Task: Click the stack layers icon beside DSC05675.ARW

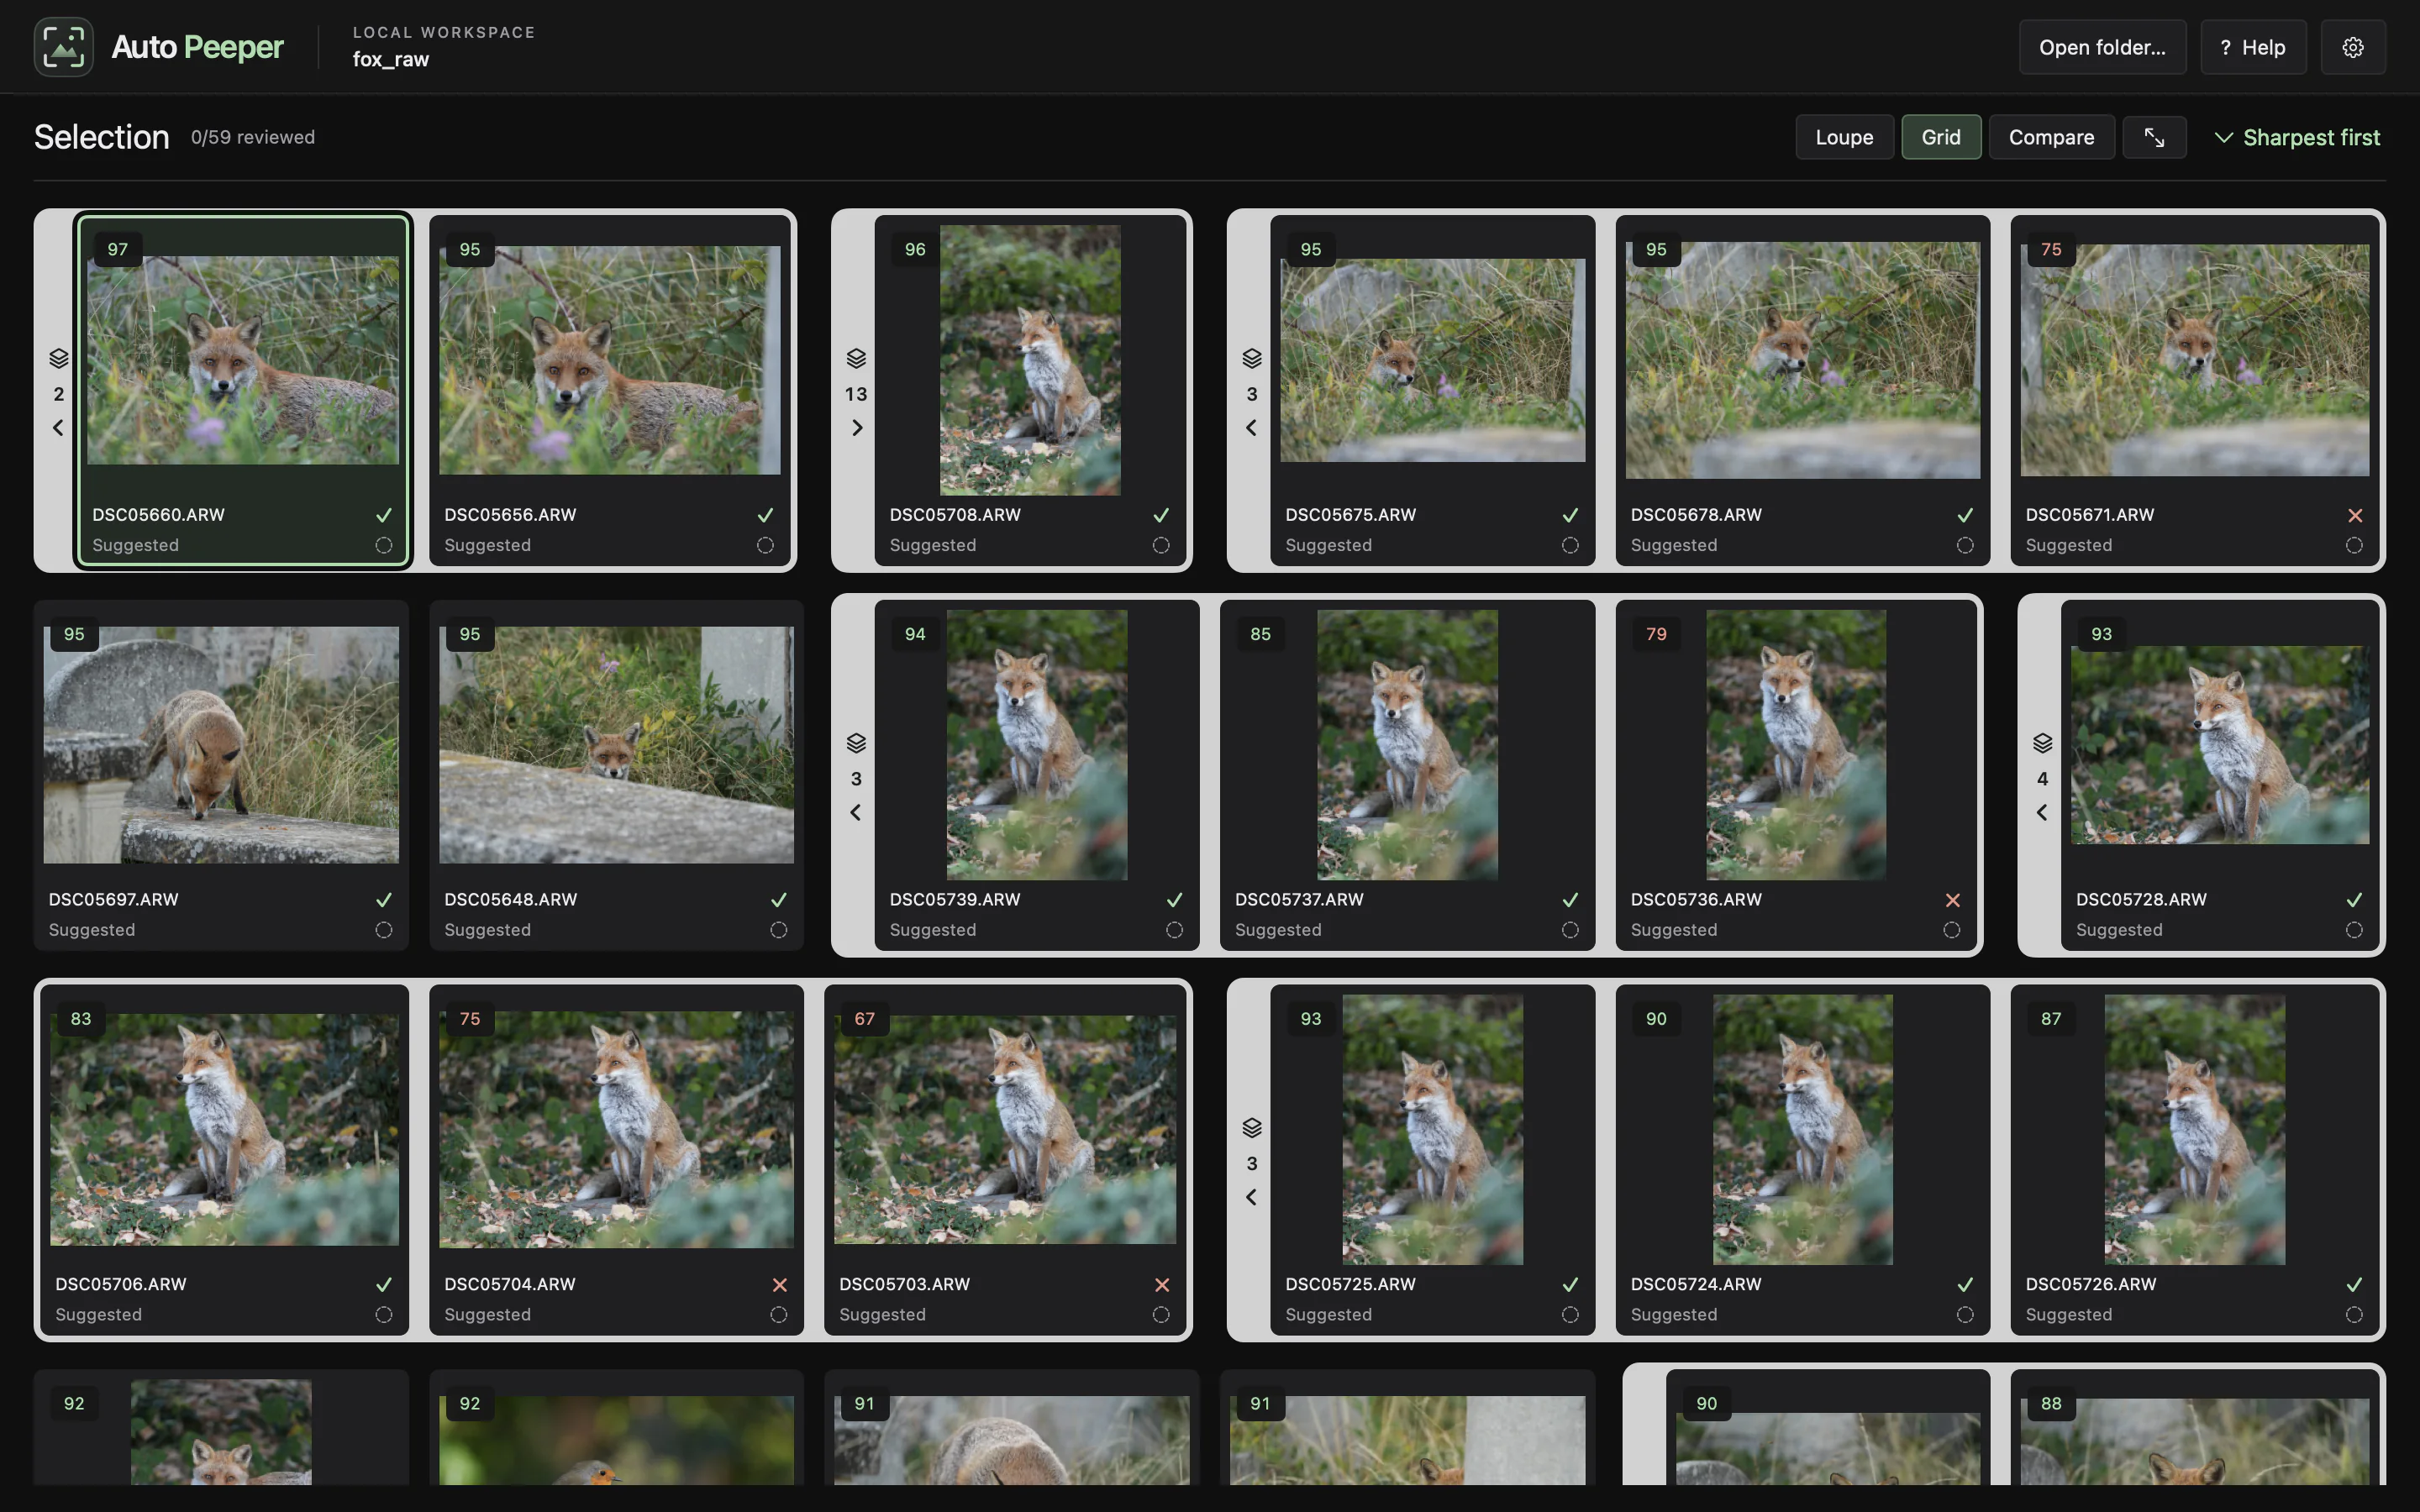Action: pos(1251,358)
